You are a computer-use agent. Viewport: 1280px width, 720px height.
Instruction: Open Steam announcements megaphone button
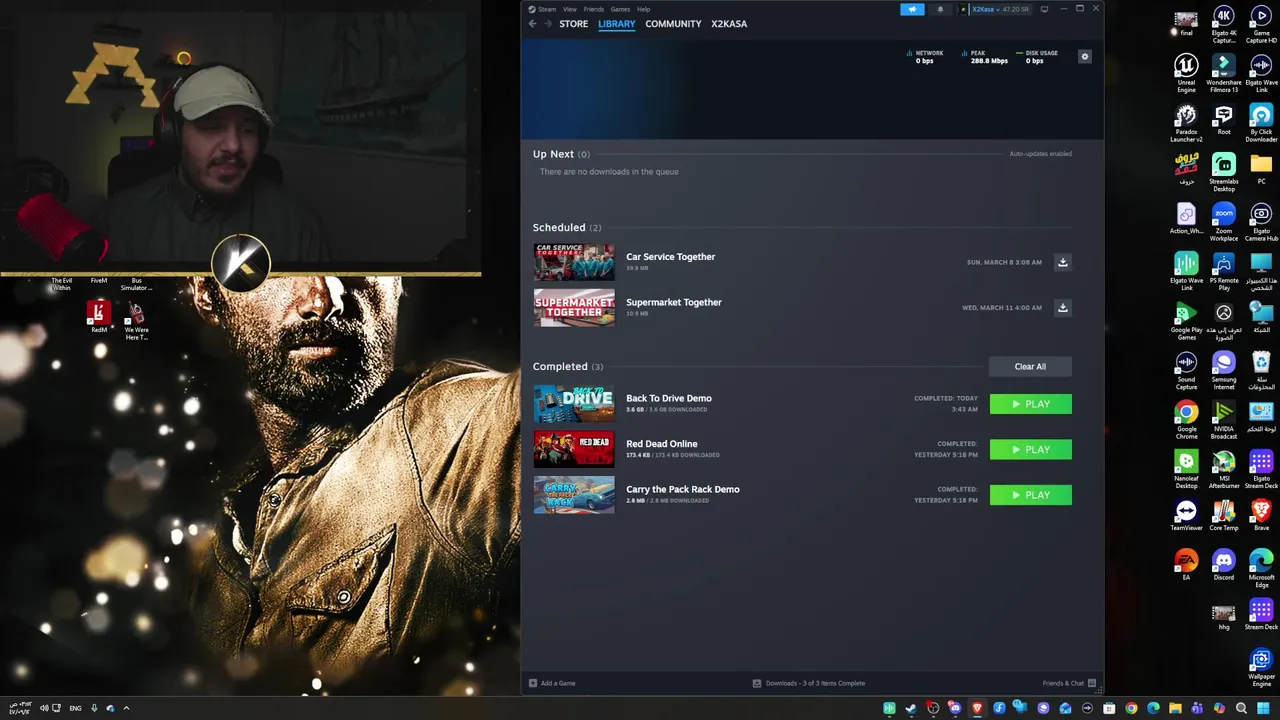912,9
